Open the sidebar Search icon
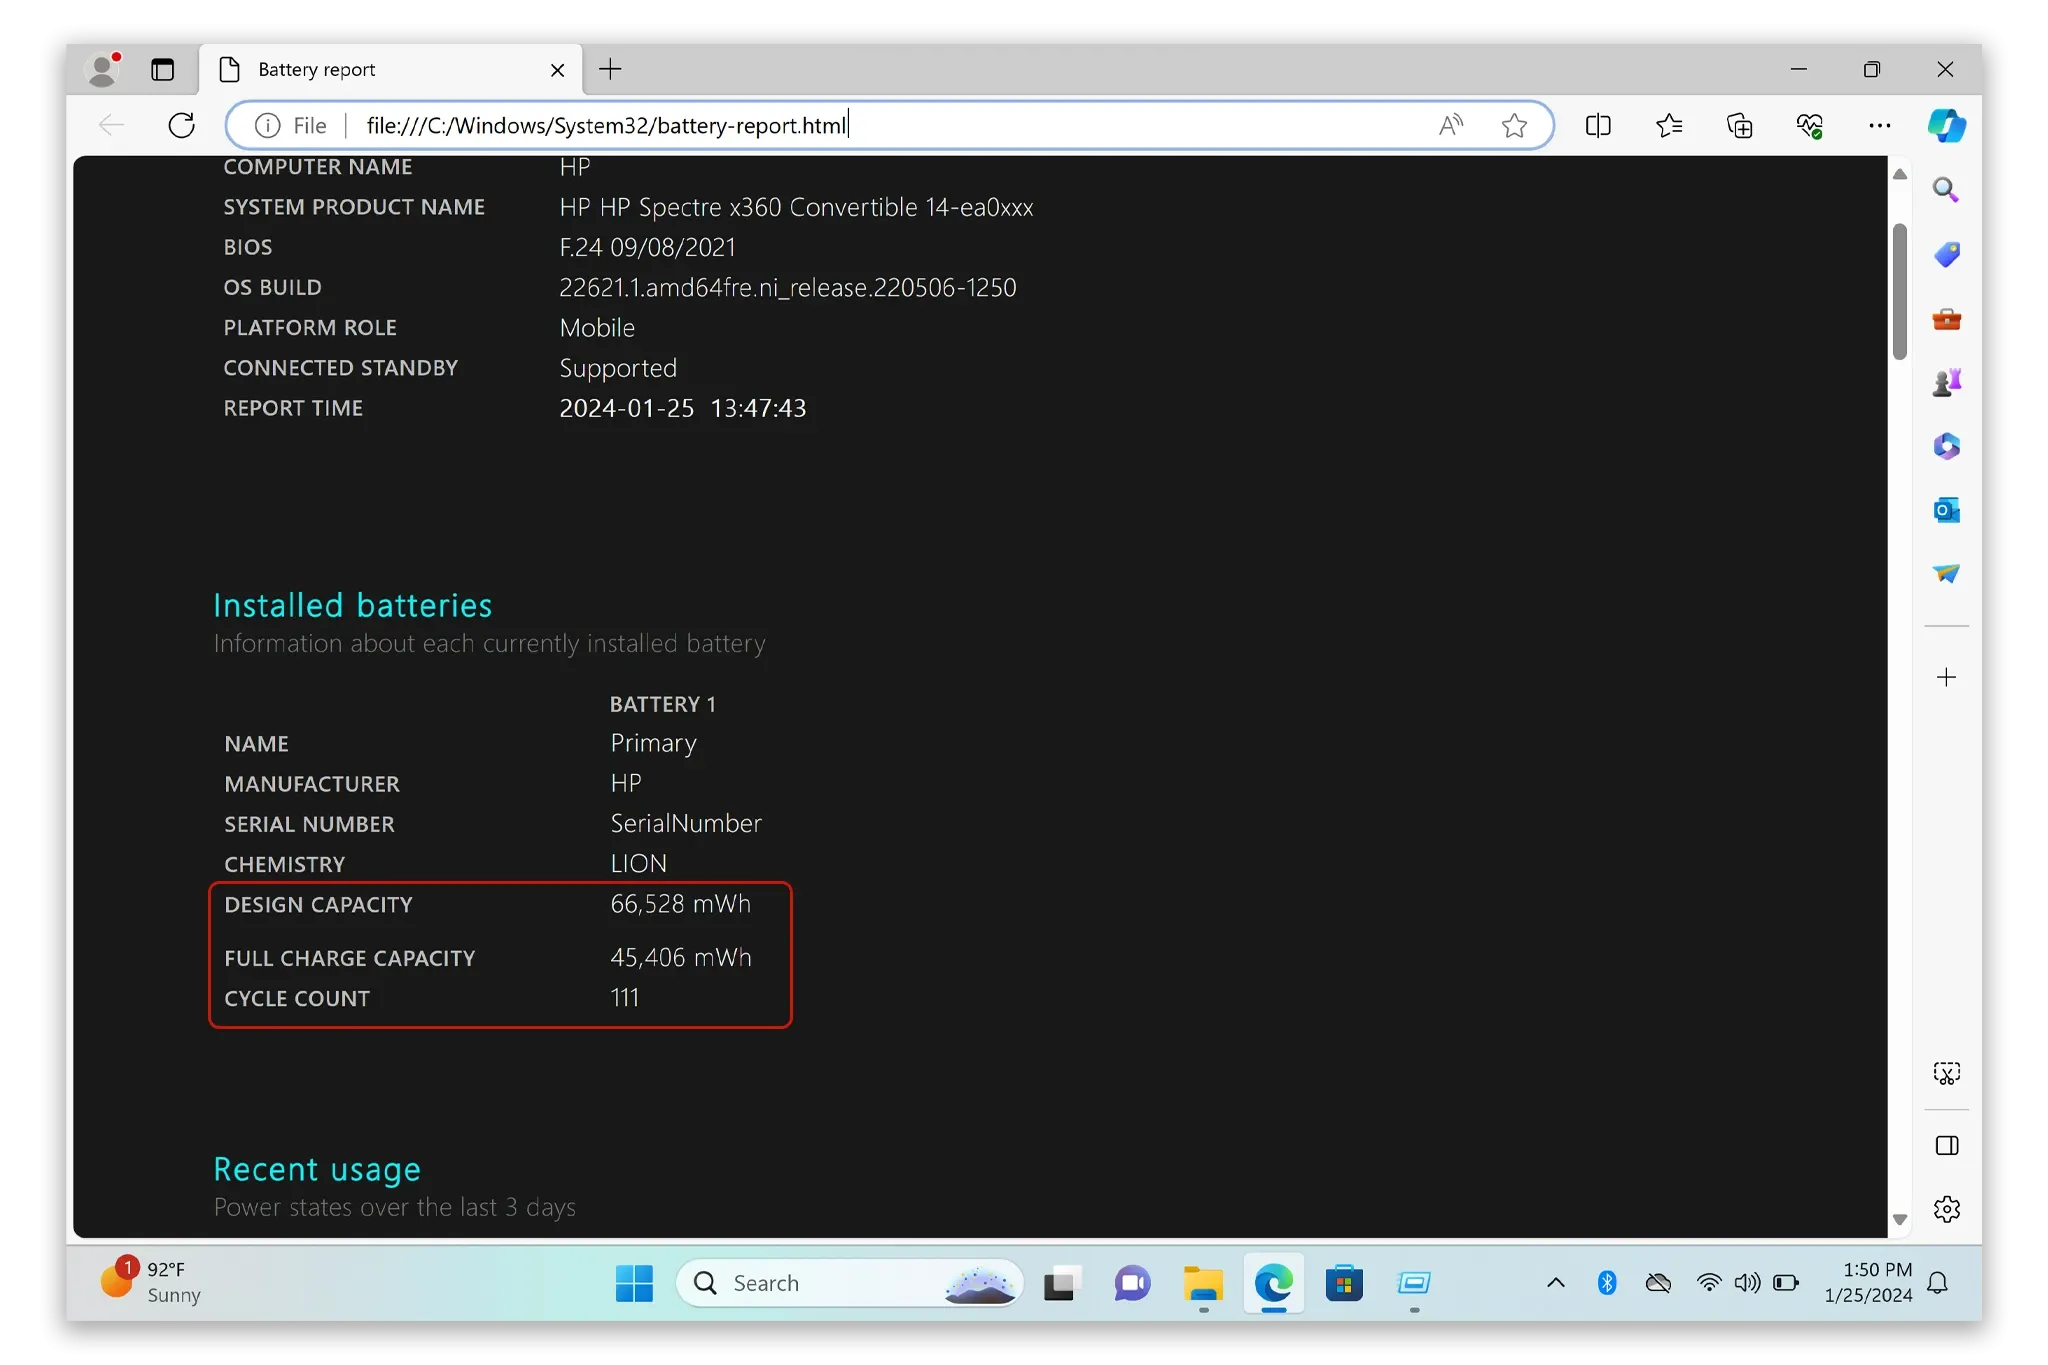The width and height of the screenshot is (2048, 1365). coord(1945,190)
